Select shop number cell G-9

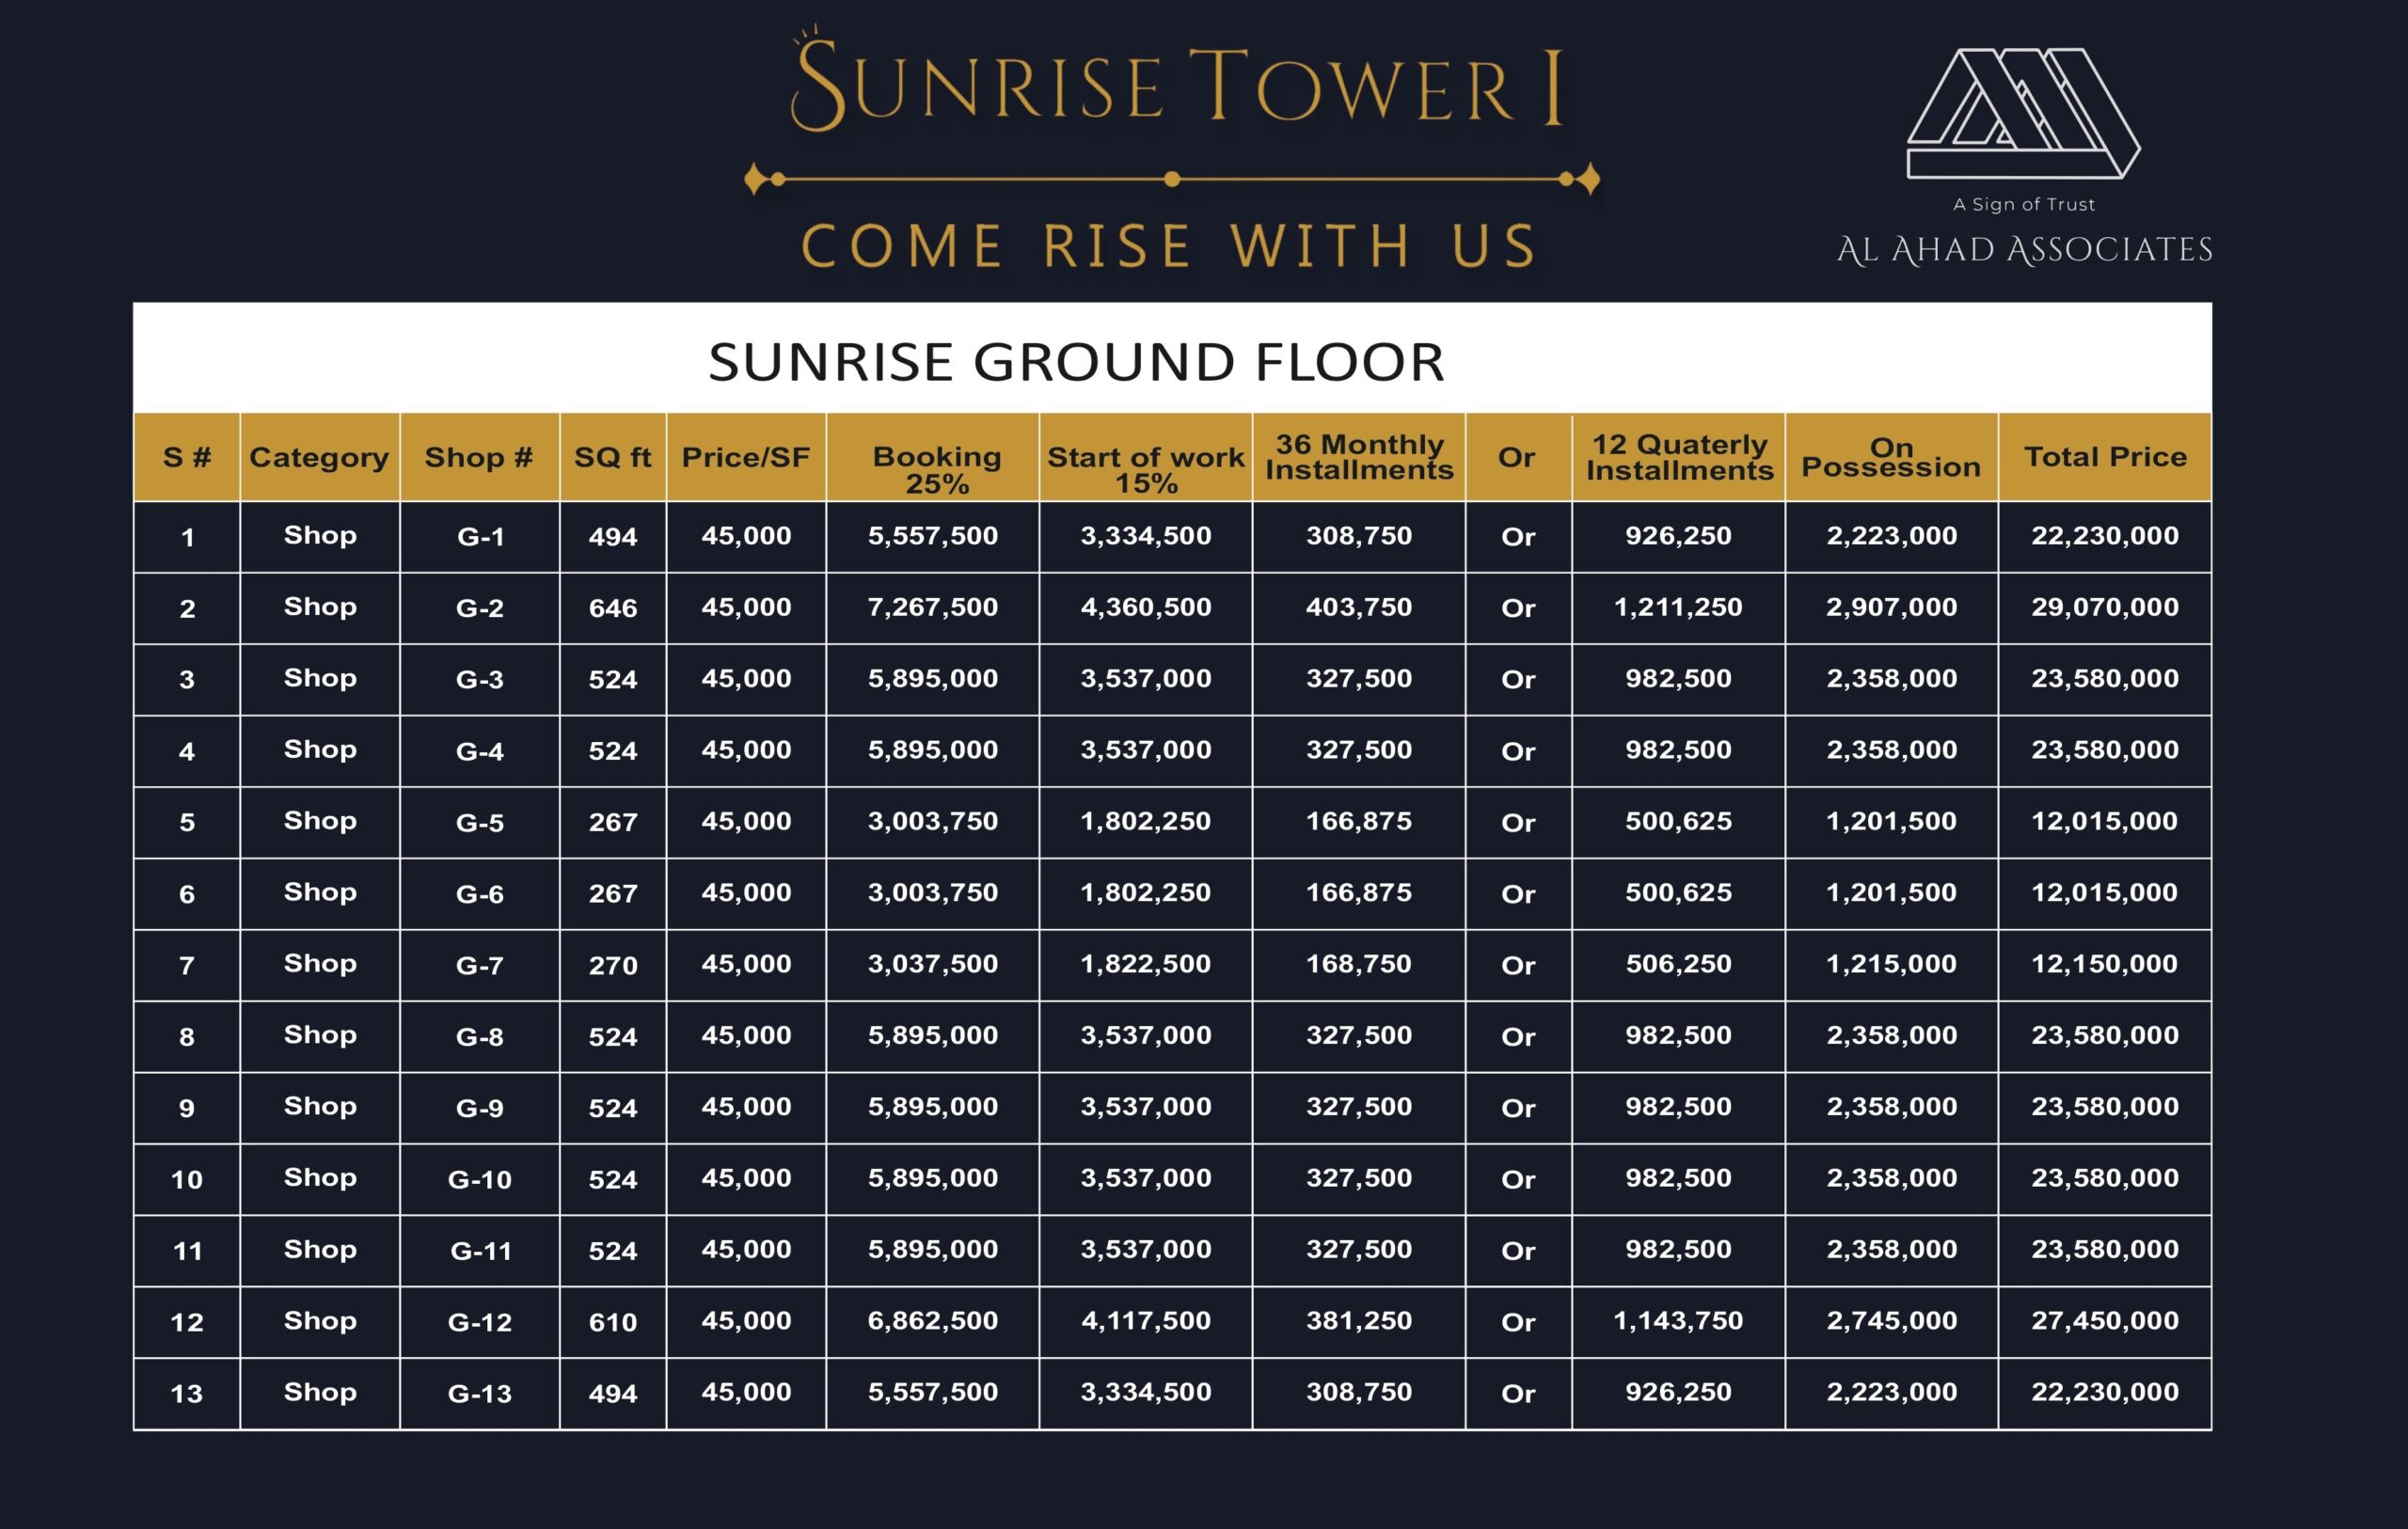(480, 1108)
